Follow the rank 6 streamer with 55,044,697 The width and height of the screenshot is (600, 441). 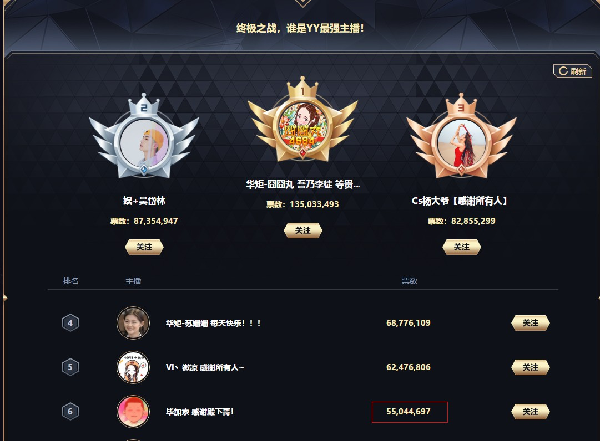coord(530,412)
